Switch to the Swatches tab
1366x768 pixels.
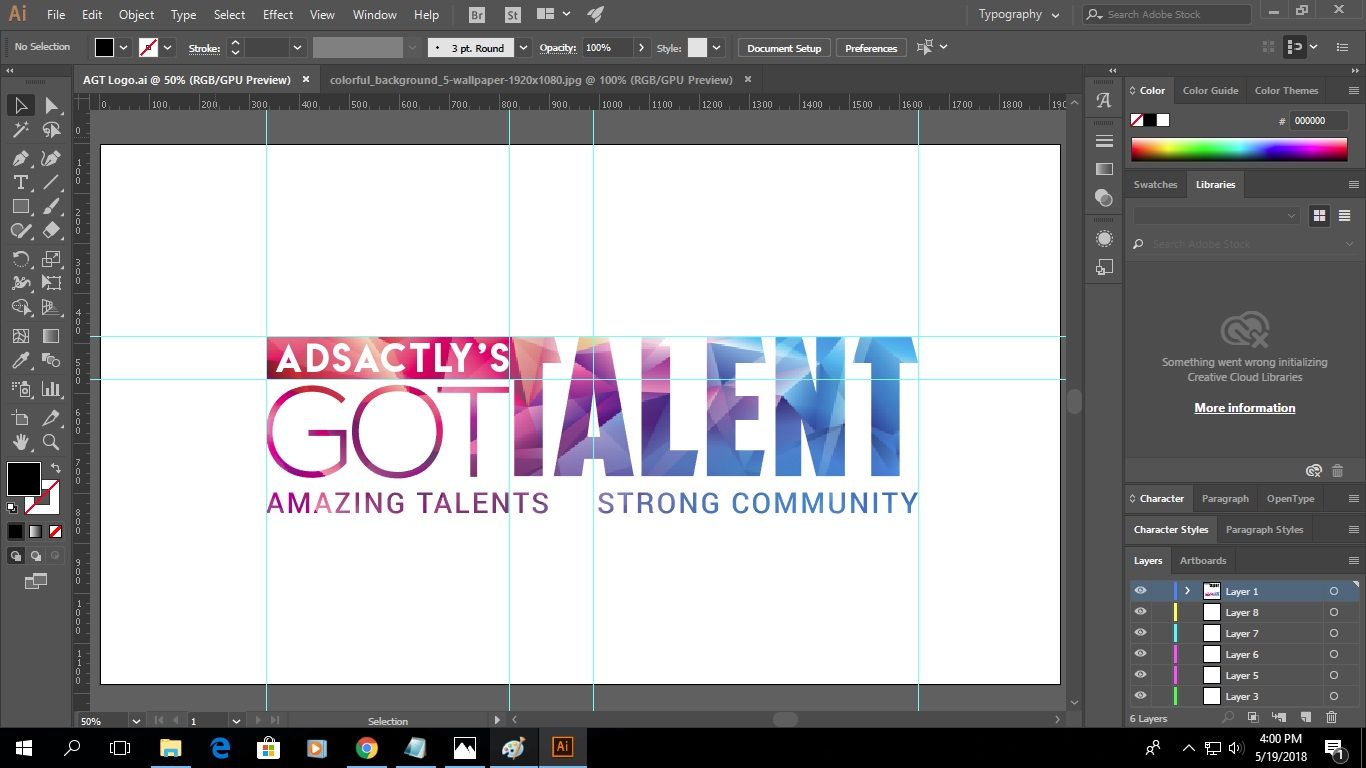tap(1155, 184)
